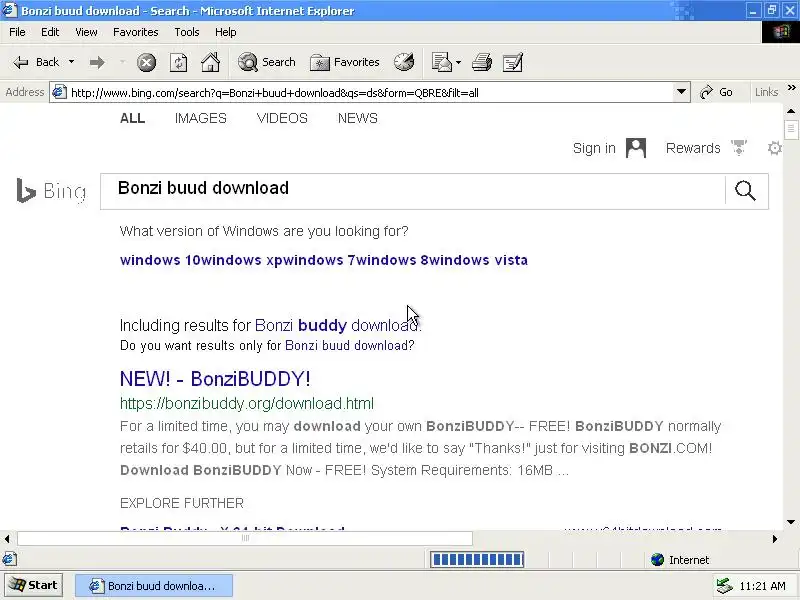Image resolution: width=800 pixels, height=600 pixels.
Task: Switch to the NEWS tab
Action: [x=358, y=118]
